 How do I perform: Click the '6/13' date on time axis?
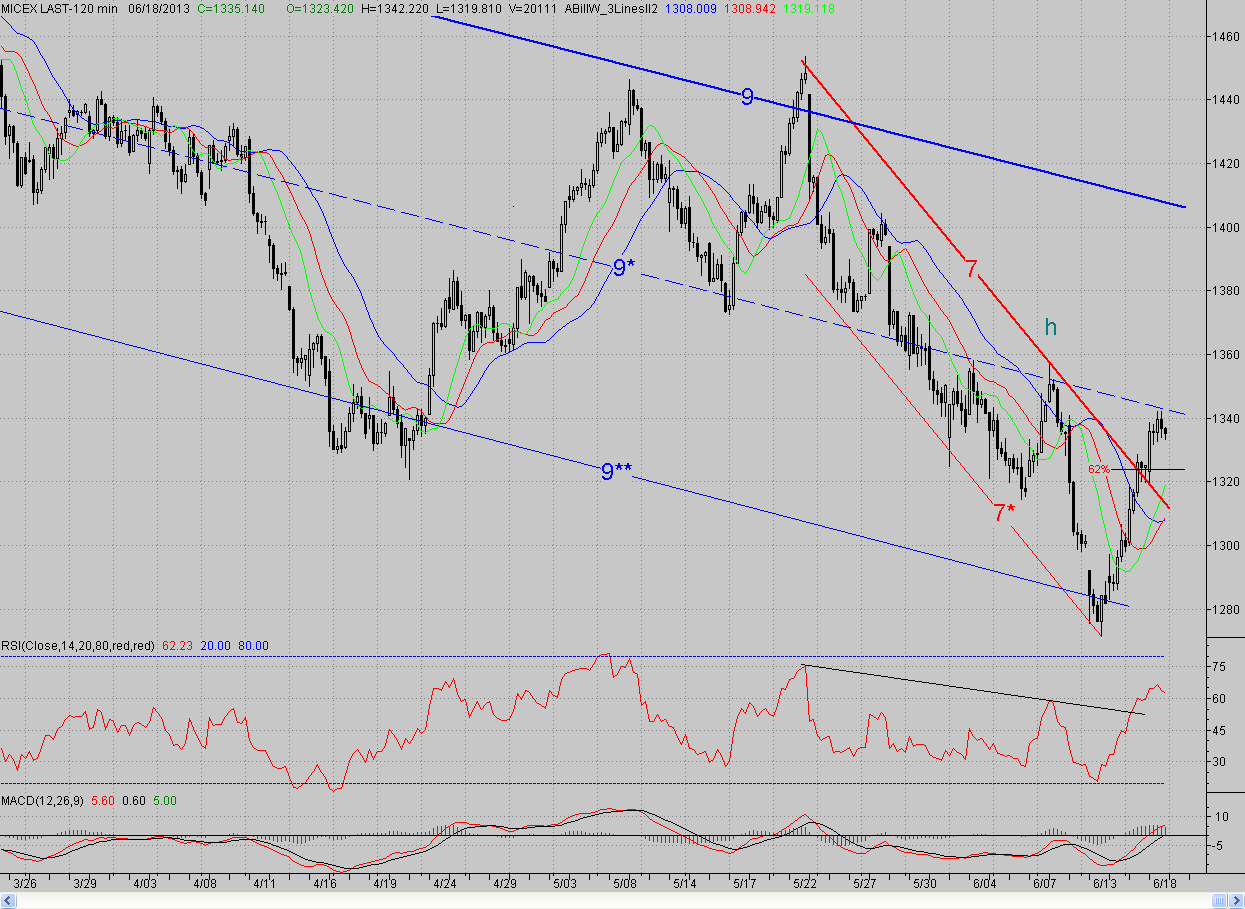tap(1105, 884)
